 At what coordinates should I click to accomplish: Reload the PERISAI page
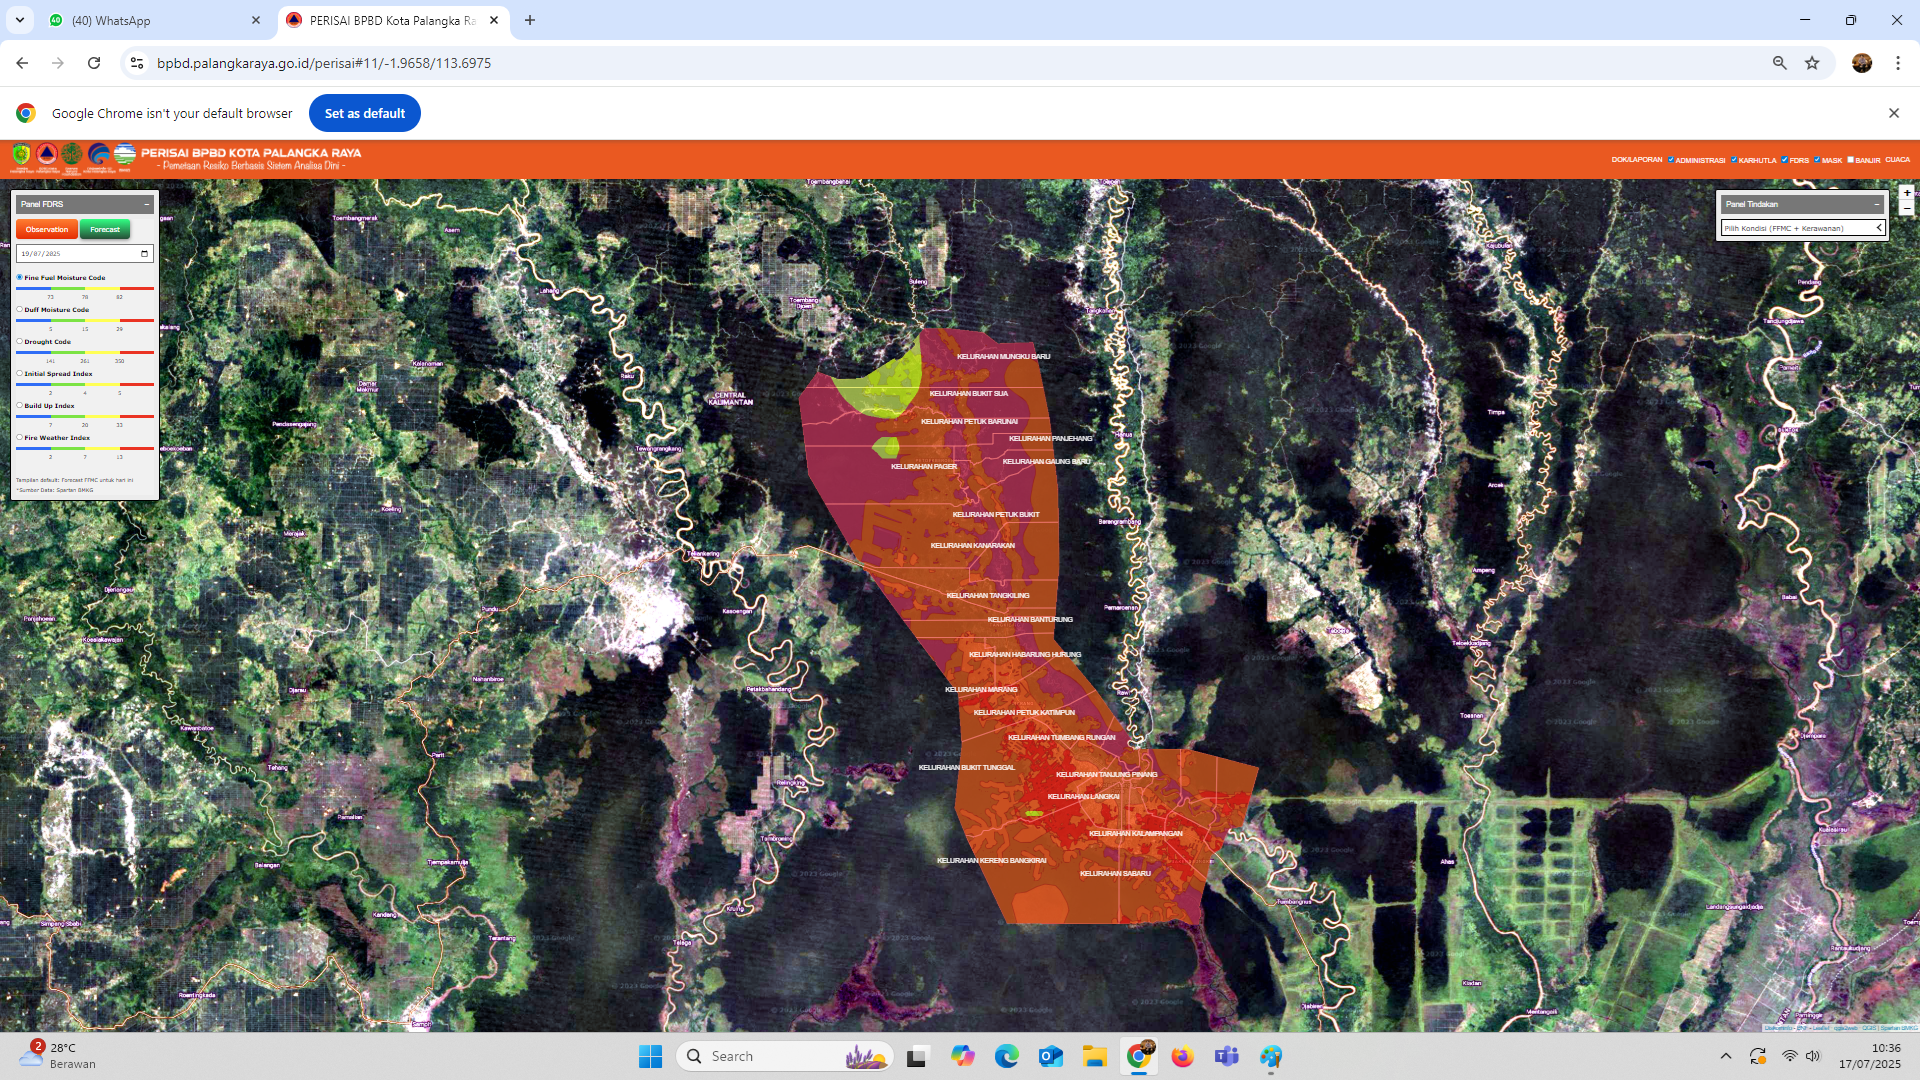click(x=94, y=63)
